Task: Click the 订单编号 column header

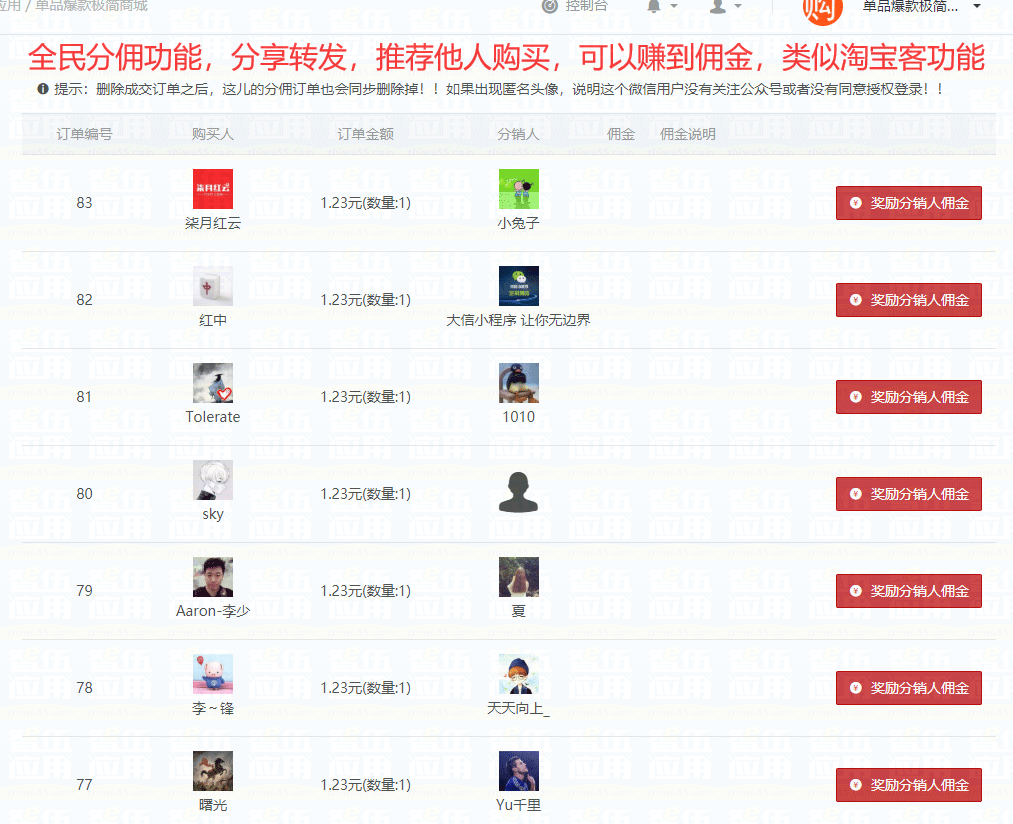Action: pyautogui.click(x=84, y=134)
